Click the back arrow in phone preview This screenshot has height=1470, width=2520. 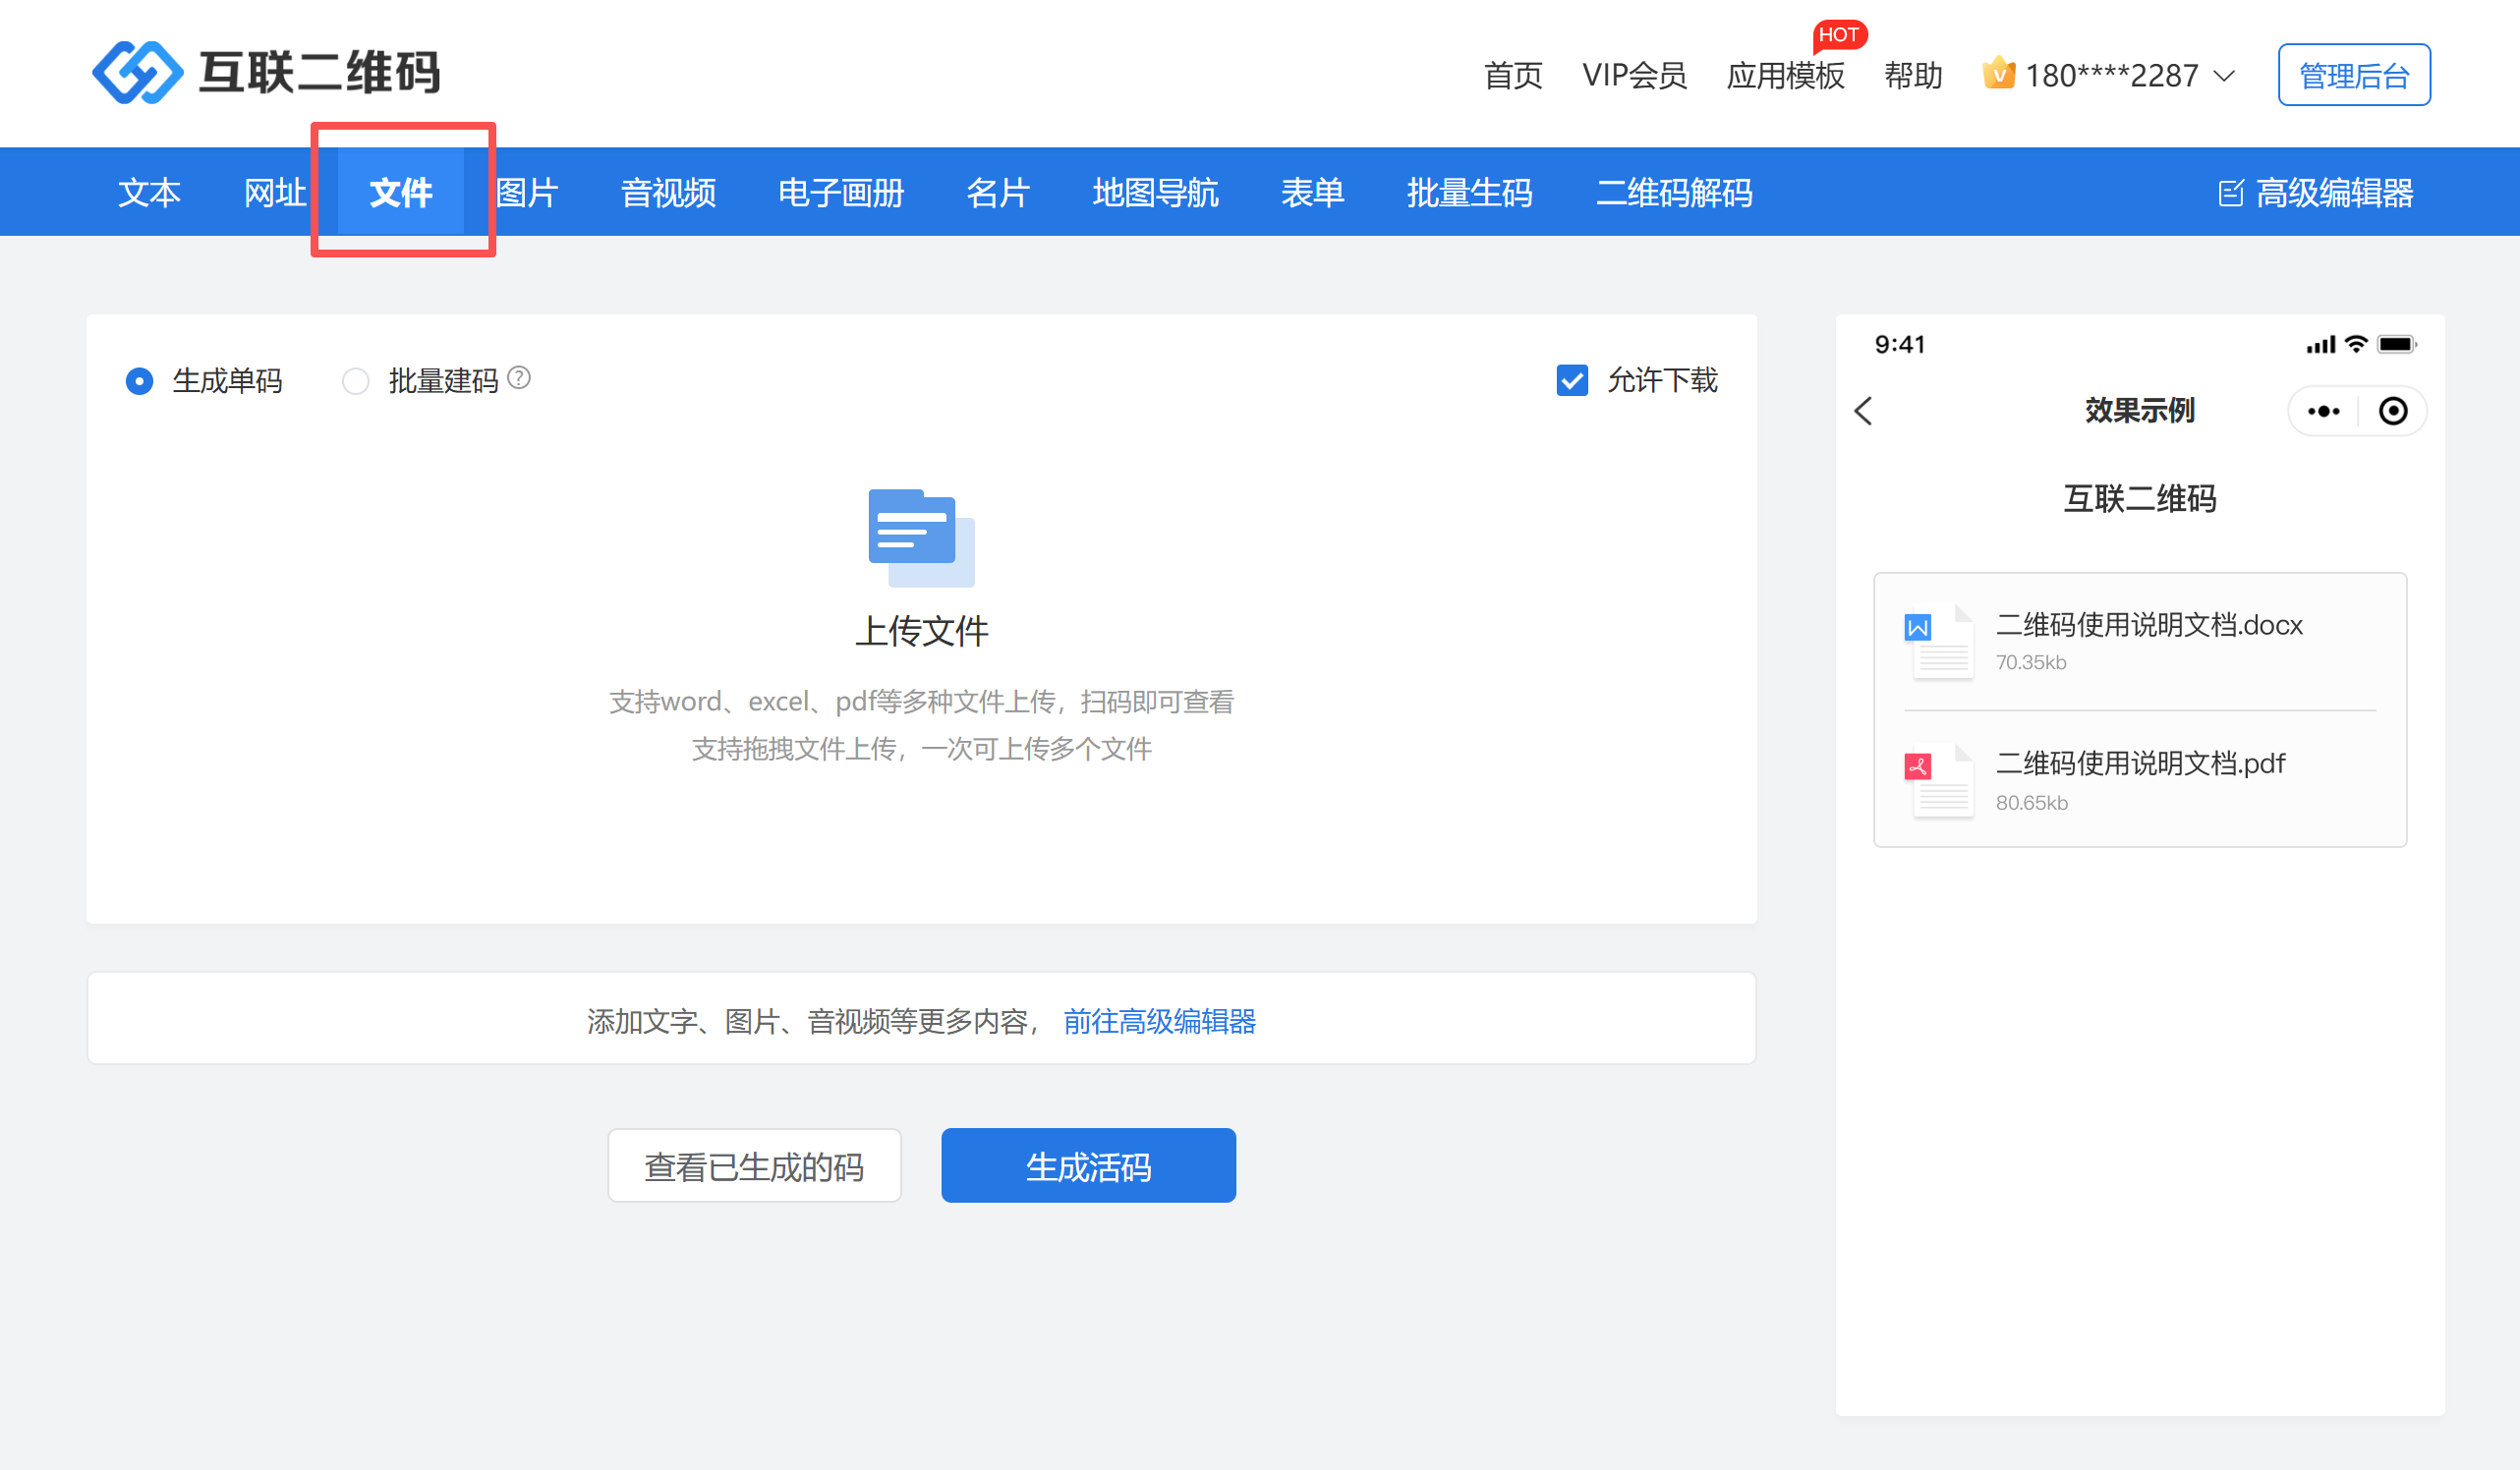[1863, 411]
